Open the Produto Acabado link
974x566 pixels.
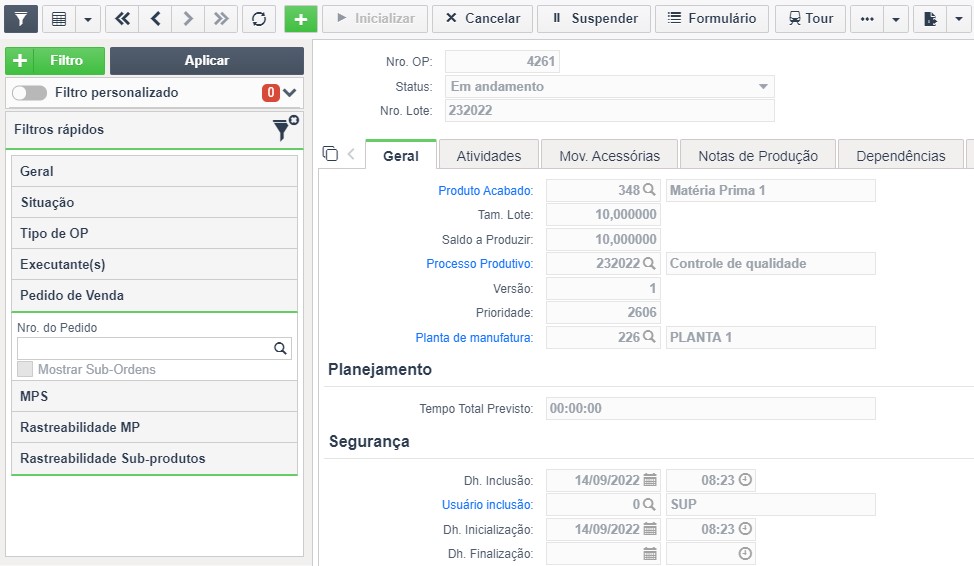click(x=485, y=191)
